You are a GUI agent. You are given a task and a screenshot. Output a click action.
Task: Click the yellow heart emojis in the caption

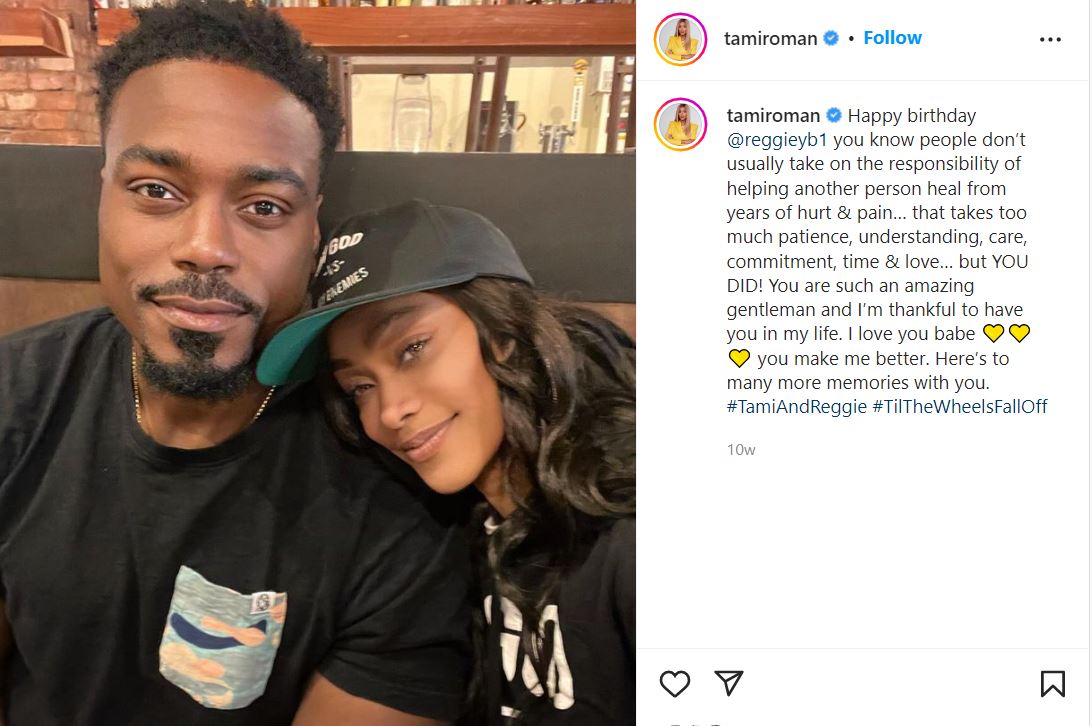coord(1006,334)
